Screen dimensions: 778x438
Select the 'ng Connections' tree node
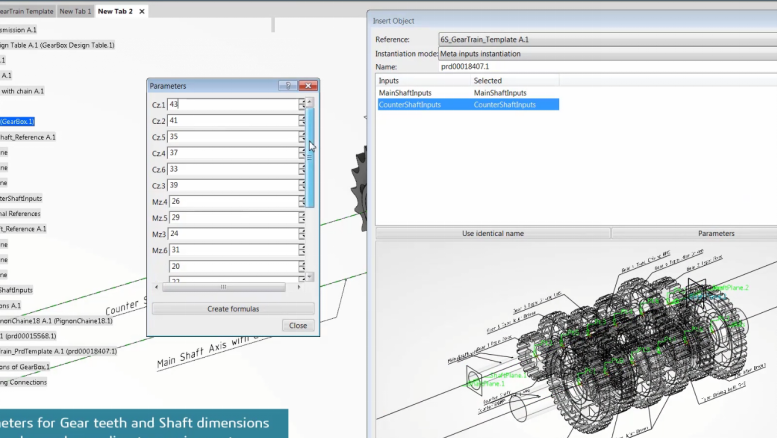[23, 382]
